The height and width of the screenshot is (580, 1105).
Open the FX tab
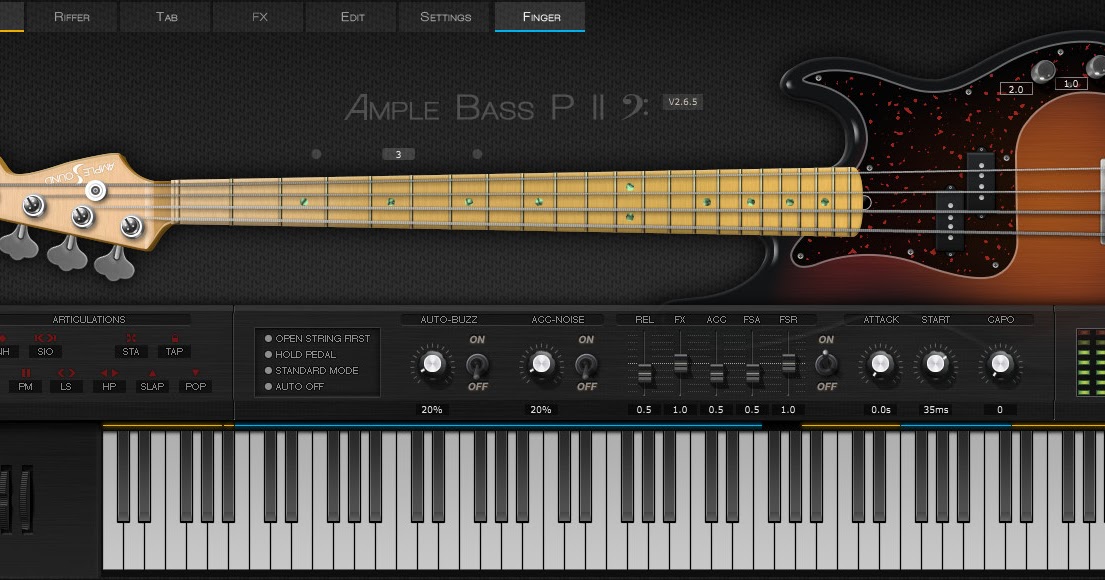tap(259, 16)
